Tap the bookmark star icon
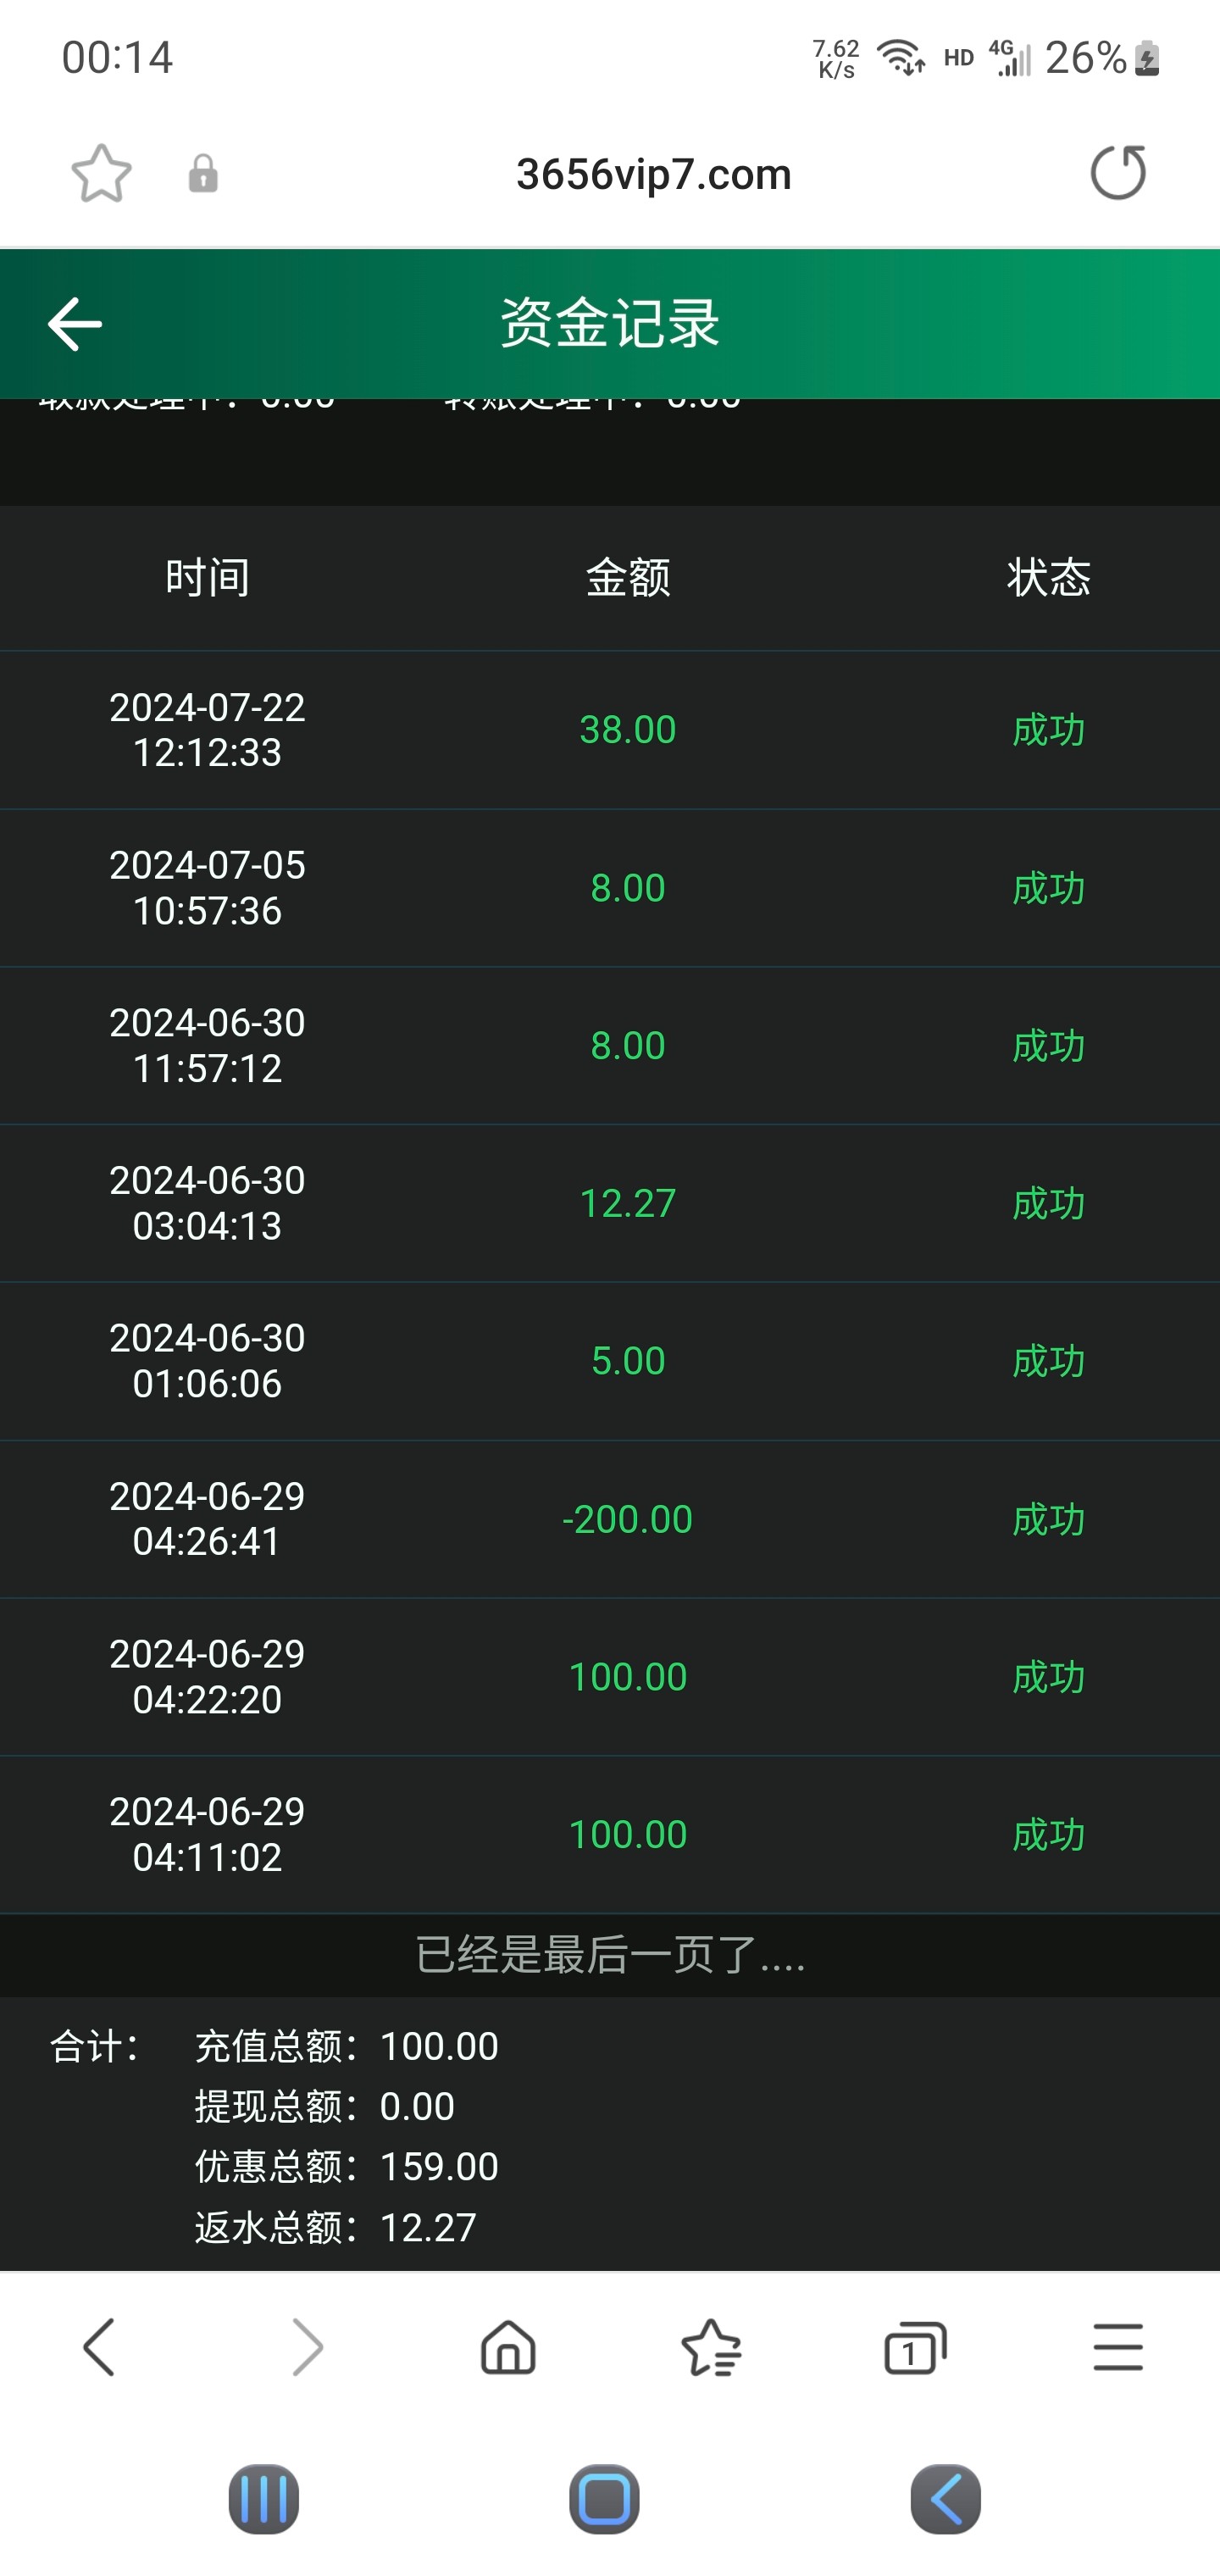Viewport: 1220px width, 2576px height. (101, 174)
